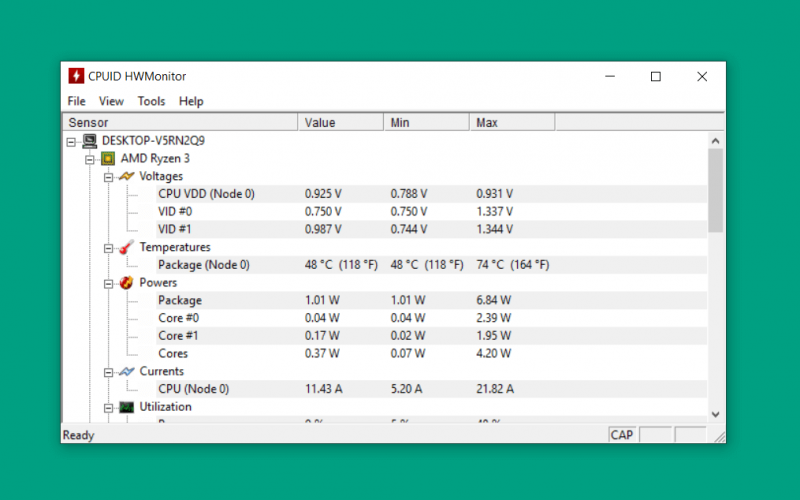This screenshot has height=500, width=800.
Task: Collapse the Voltages group
Action: point(108,178)
